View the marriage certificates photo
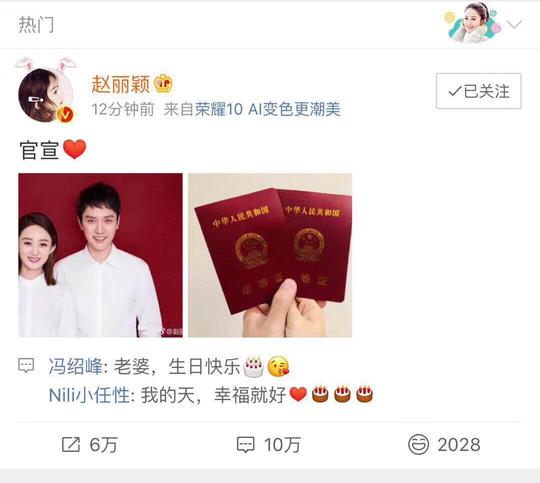 click(x=270, y=255)
